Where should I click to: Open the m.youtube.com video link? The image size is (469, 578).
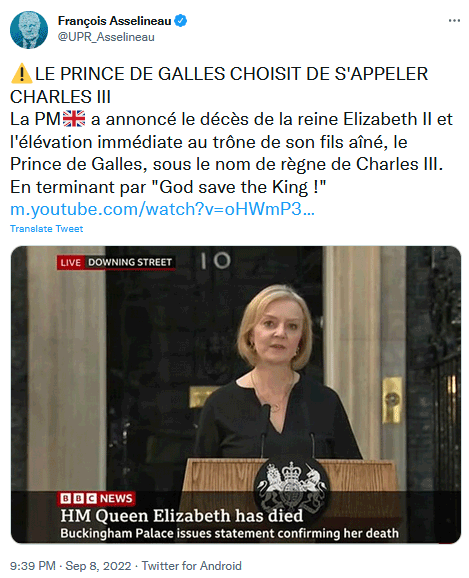tap(162, 209)
